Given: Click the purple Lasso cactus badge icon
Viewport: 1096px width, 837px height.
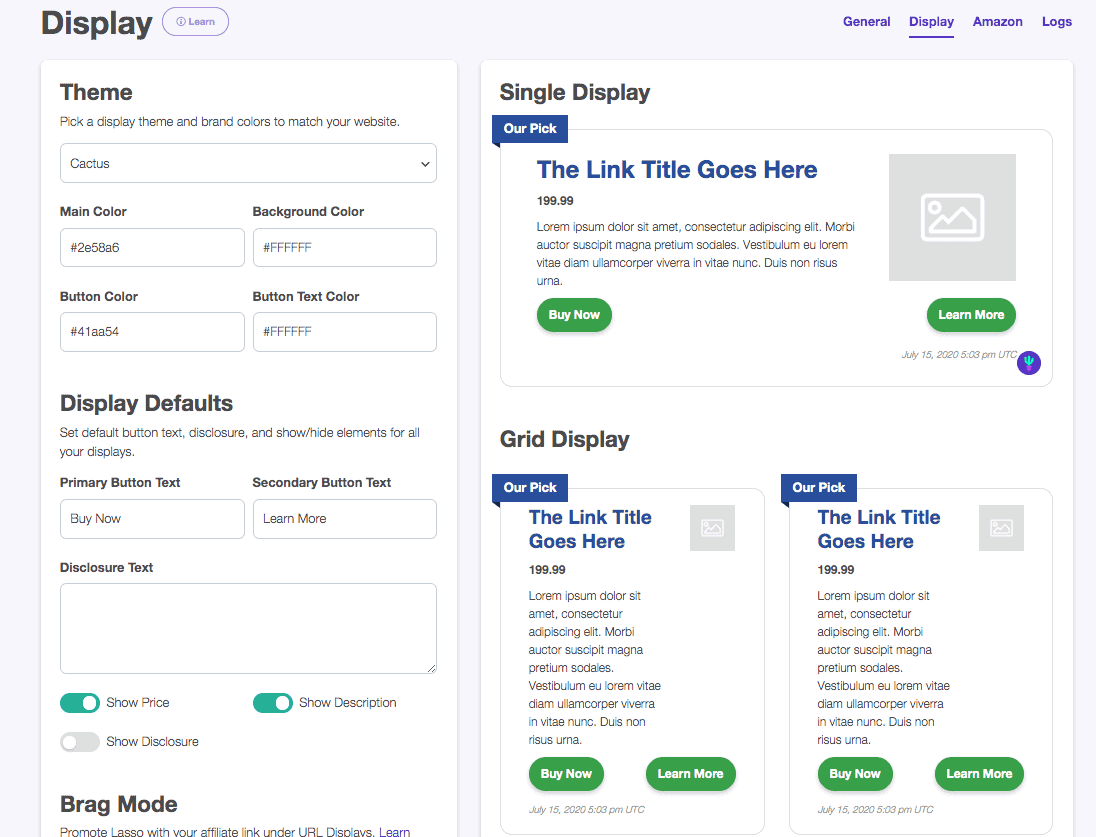Looking at the screenshot, I should tap(1029, 363).
